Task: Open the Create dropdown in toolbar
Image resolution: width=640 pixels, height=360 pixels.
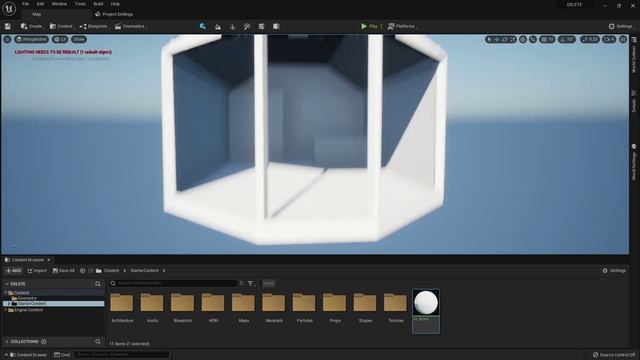Action: pyautogui.click(x=32, y=27)
